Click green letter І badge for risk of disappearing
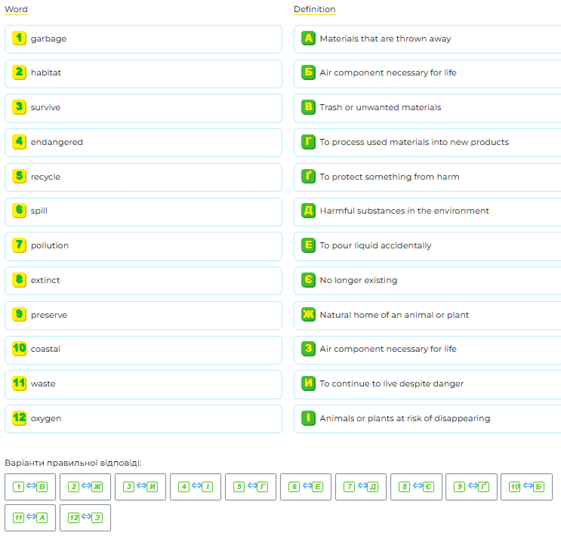 (x=308, y=418)
